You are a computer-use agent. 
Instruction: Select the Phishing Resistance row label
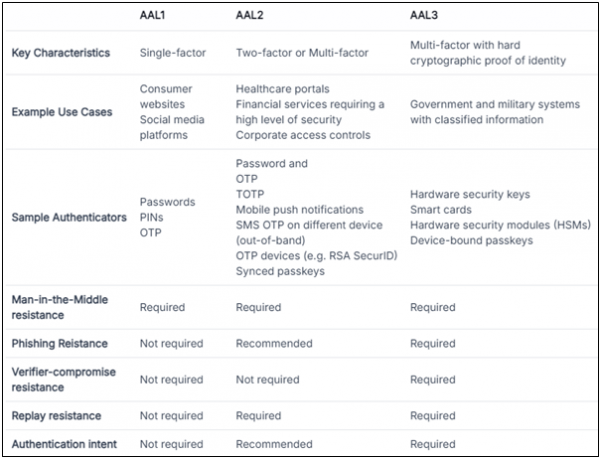(58, 344)
